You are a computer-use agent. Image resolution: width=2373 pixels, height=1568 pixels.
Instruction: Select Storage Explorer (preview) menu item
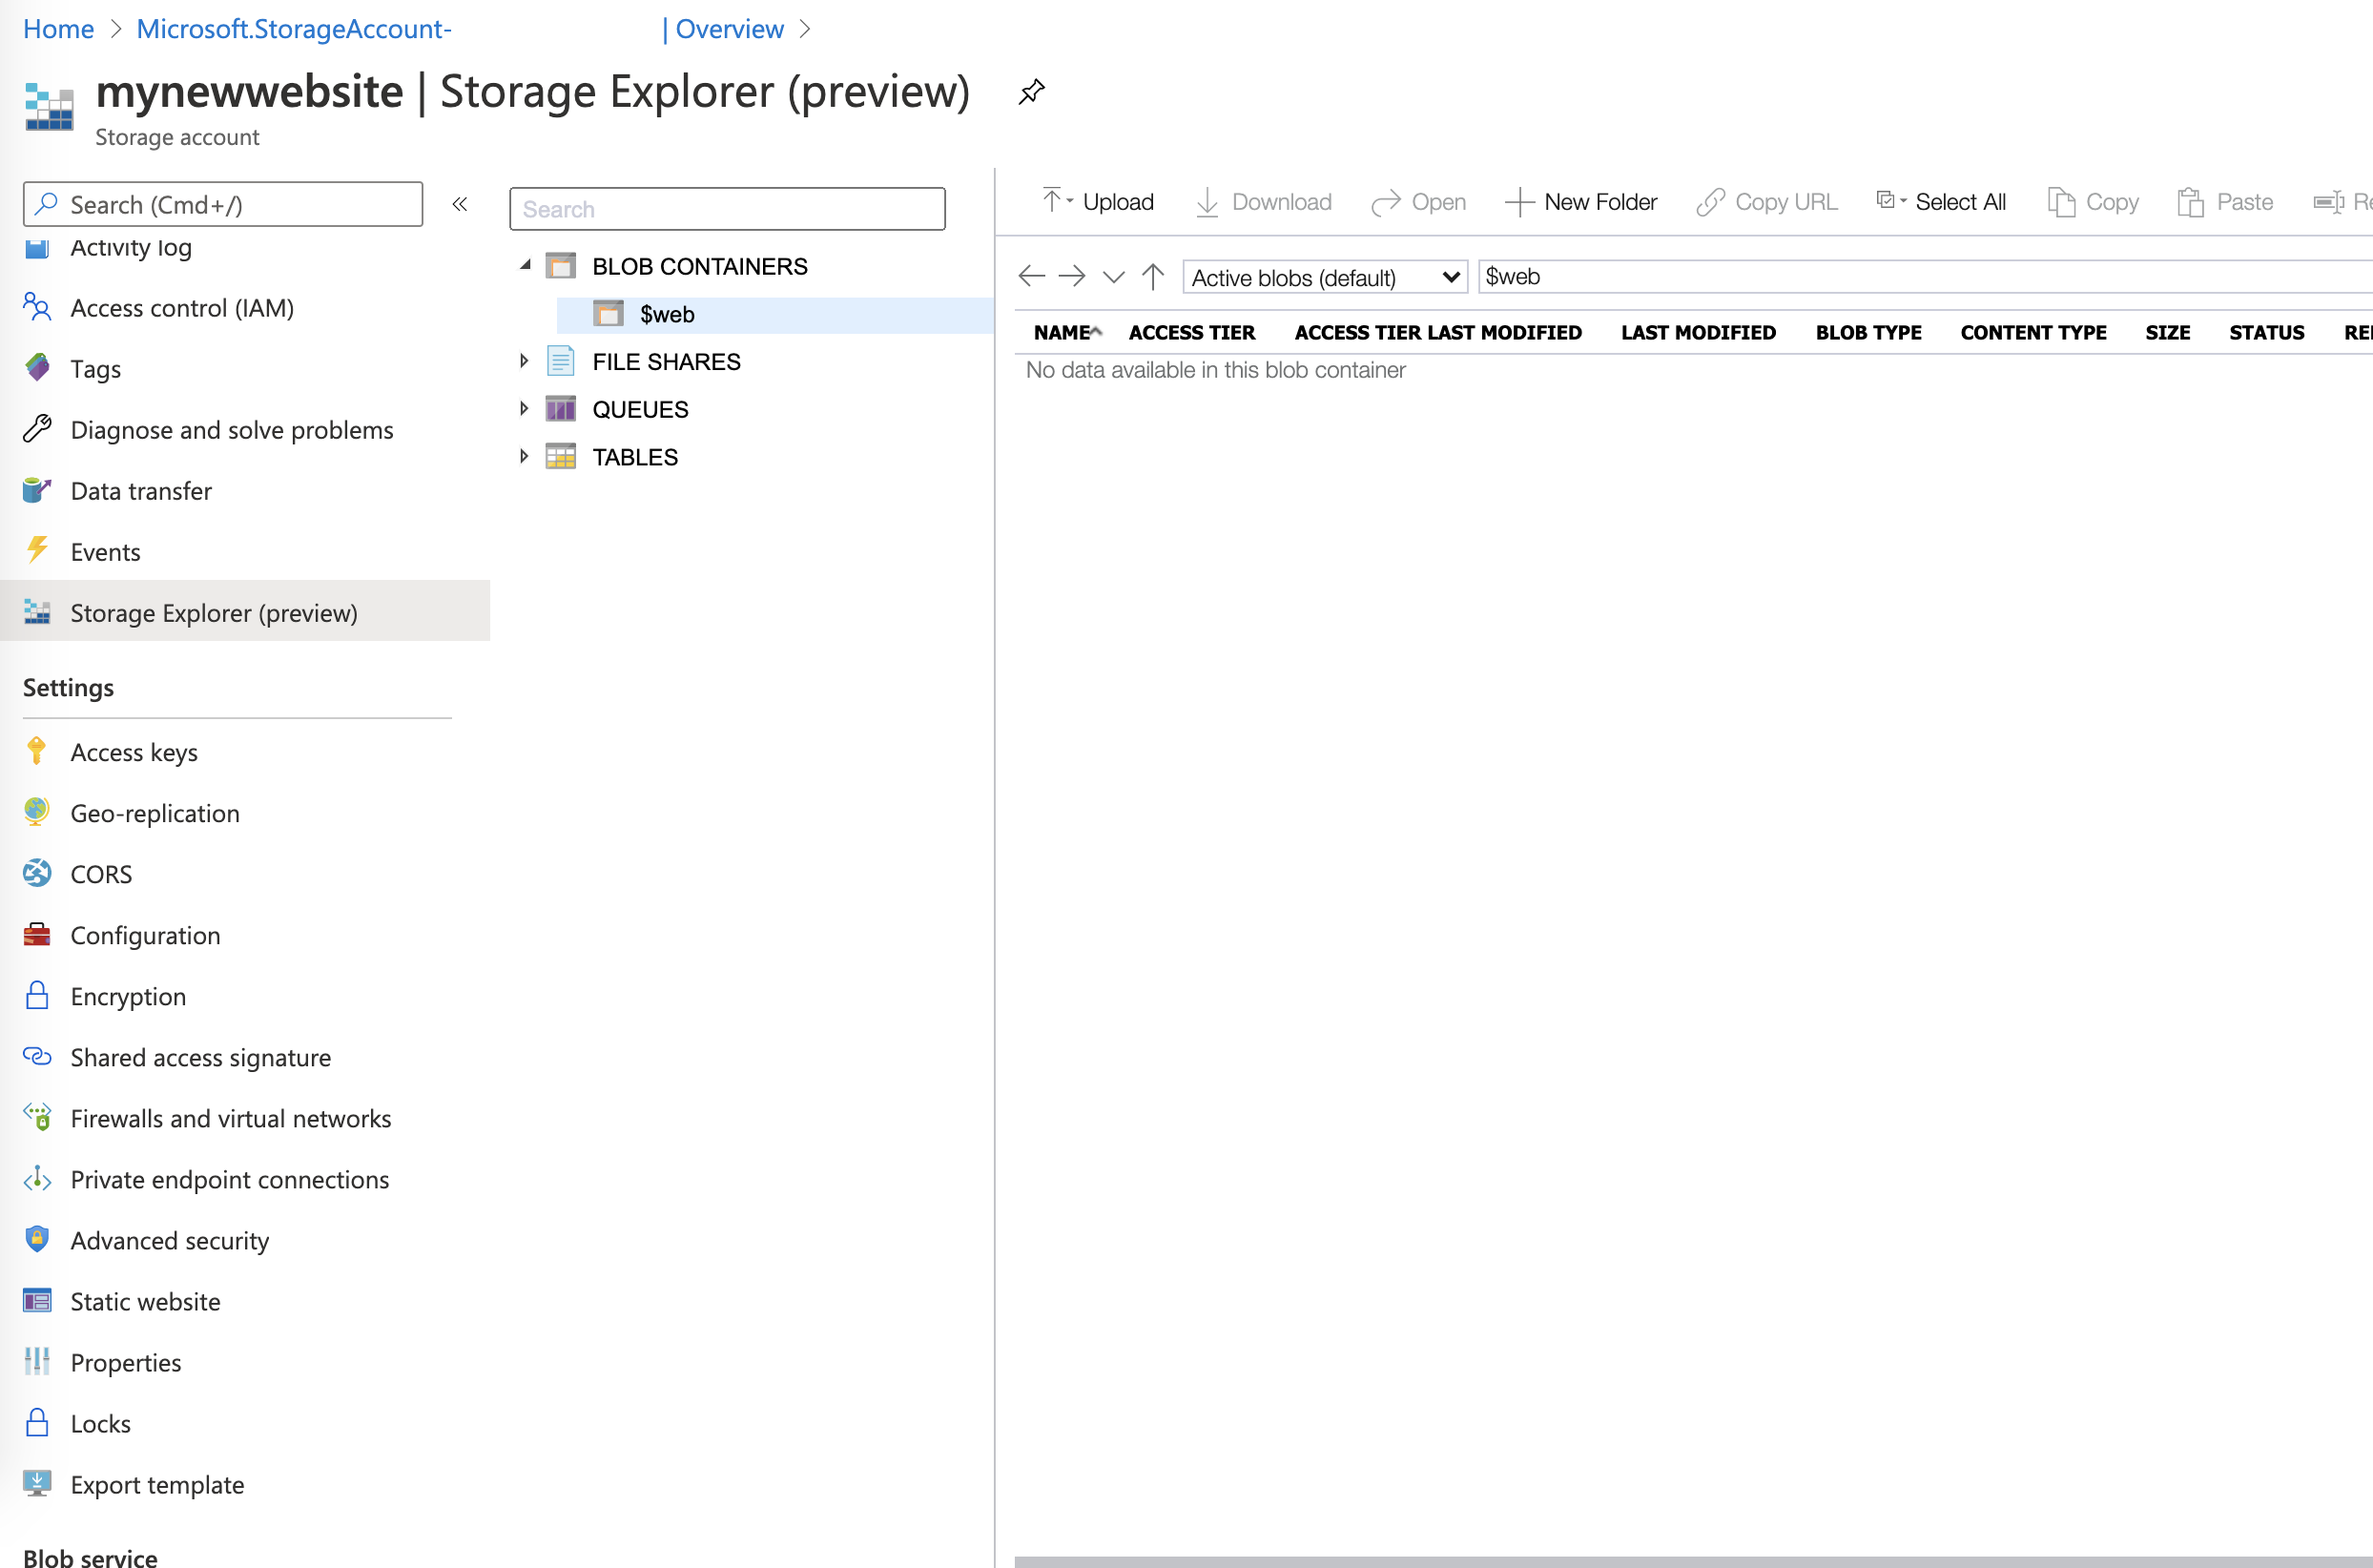245,612
